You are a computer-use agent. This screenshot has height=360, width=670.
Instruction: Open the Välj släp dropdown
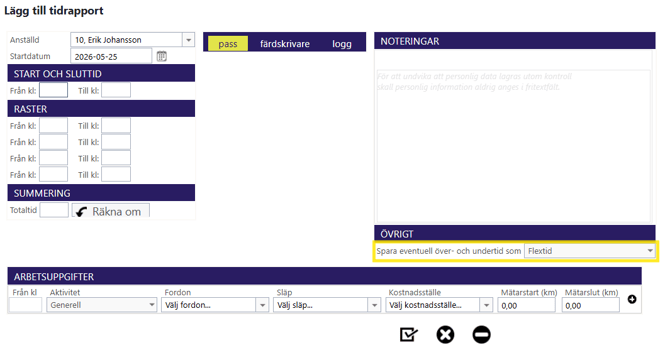pyautogui.click(x=327, y=305)
